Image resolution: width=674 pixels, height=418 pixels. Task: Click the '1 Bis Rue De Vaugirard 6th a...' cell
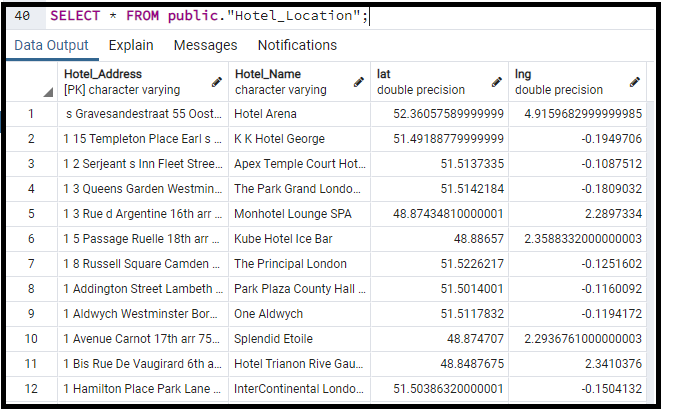click(x=143, y=363)
